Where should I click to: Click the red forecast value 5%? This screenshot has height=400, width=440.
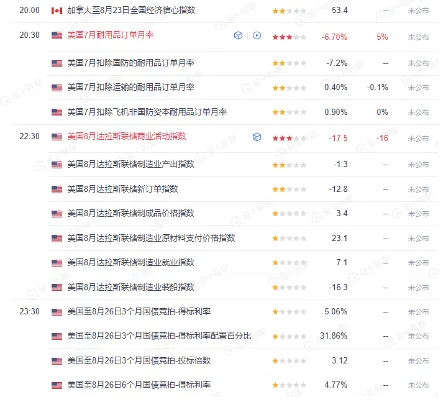[x=382, y=37]
